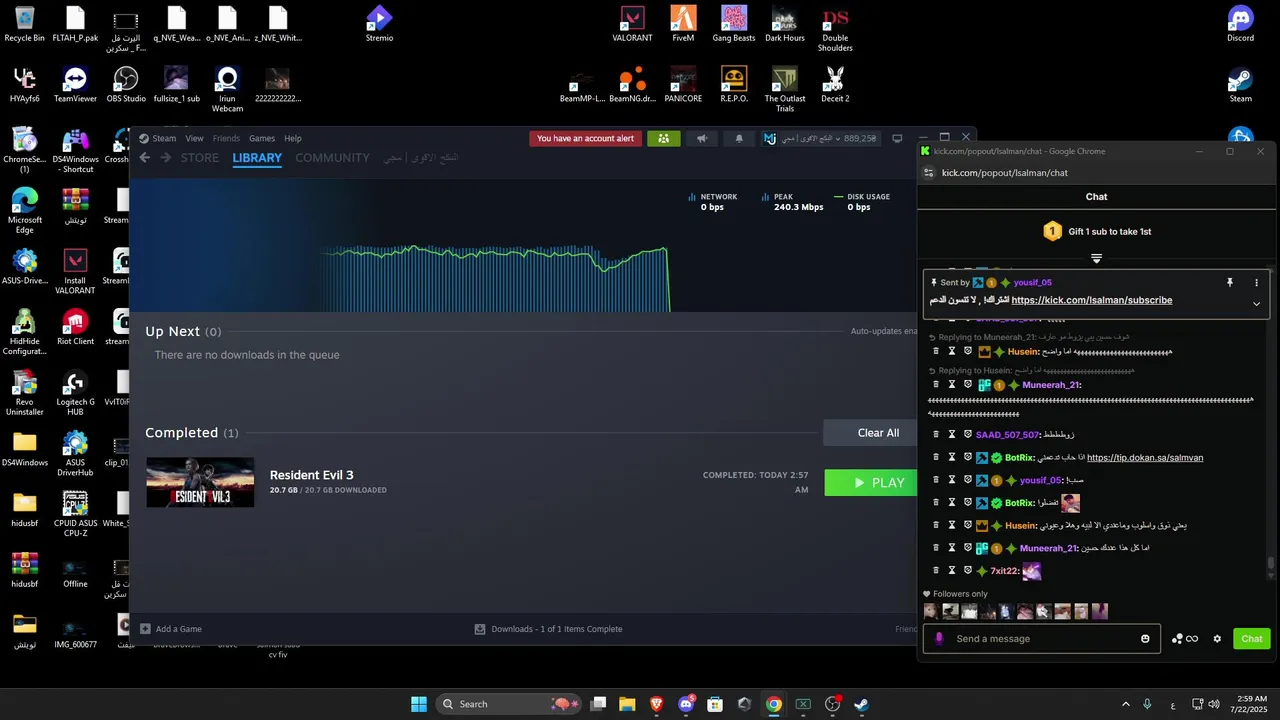
Task: Timeout 7xit22 using hourglass icon
Action: (x=952, y=571)
